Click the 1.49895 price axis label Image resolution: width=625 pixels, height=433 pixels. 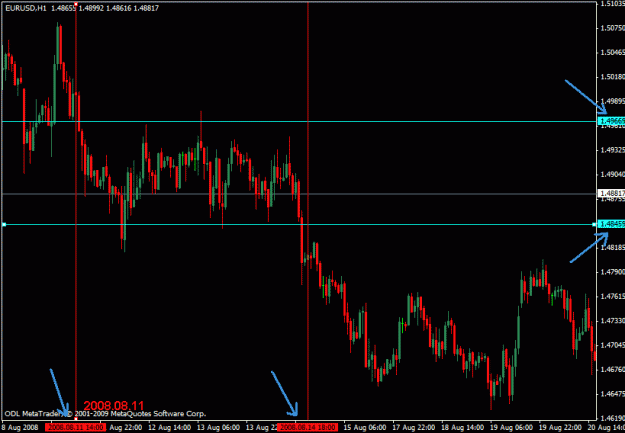pyautogui.click(x=612, y=101)
